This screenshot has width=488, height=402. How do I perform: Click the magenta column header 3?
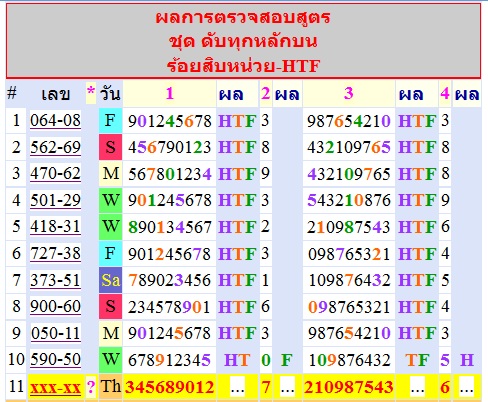(x=349, y=94)
